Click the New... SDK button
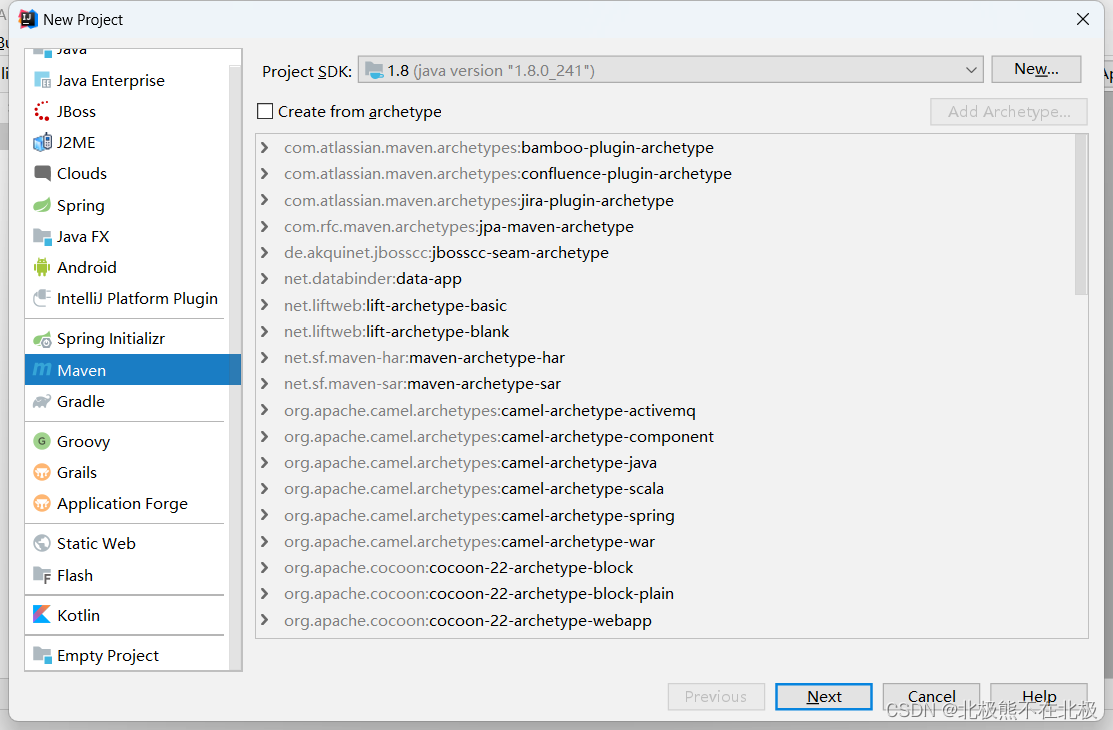 click(1036, 69)
